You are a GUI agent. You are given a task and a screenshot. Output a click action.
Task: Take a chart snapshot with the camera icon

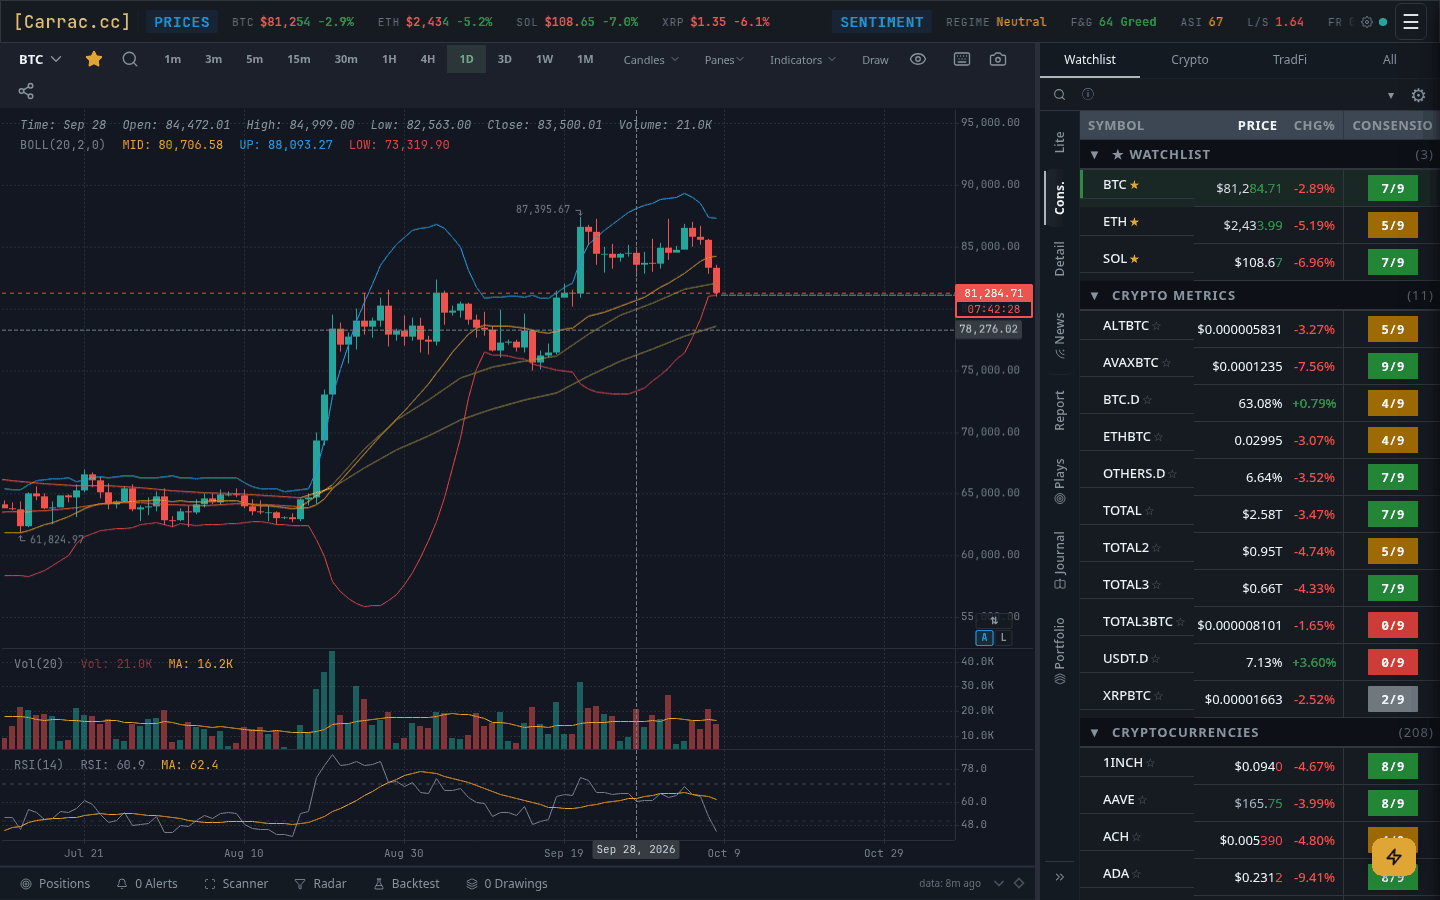[x=998, y=59]
